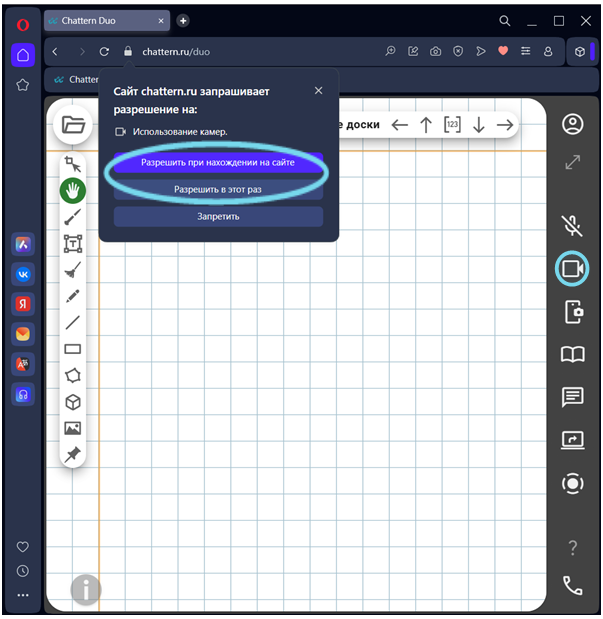Click the "Запретить" button
This screenshot has height=619, width=603.
click(x=217, y=216)
